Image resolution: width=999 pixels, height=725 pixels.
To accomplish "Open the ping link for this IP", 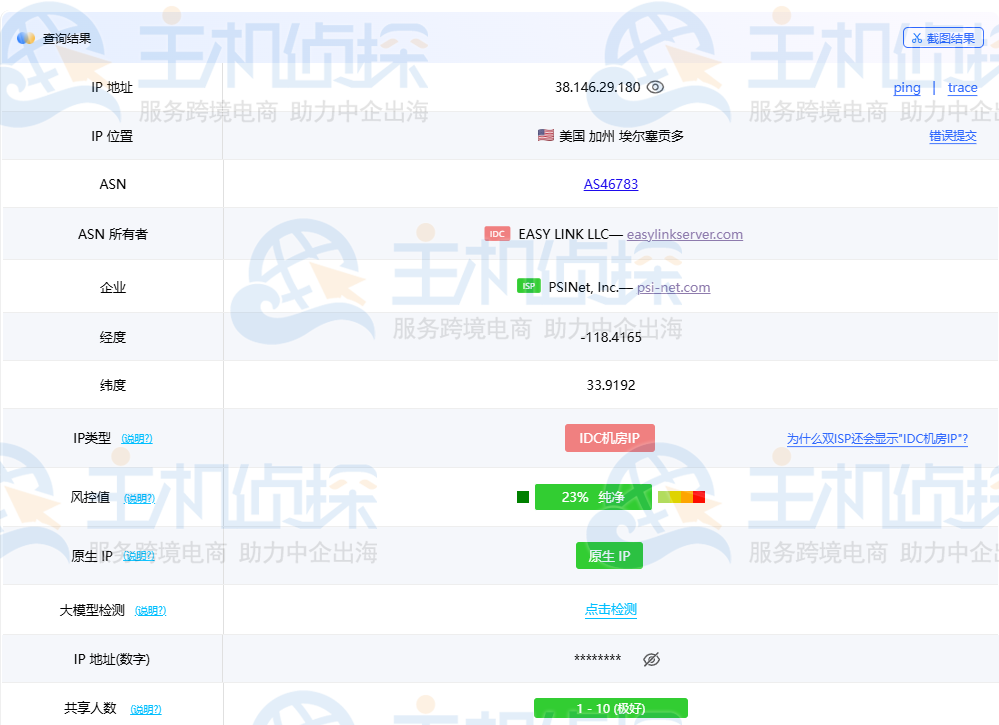I will pyautogui.click(x=906, y=88).
